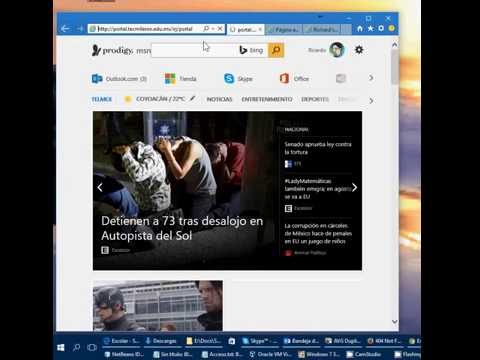Go to the browser Home icon
This screenshot has width=480, height=360.
[x=360, y=29]
